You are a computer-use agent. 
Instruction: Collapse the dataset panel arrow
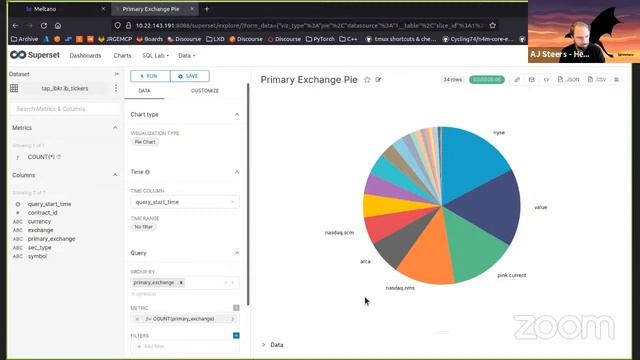[x=117, y=74]
